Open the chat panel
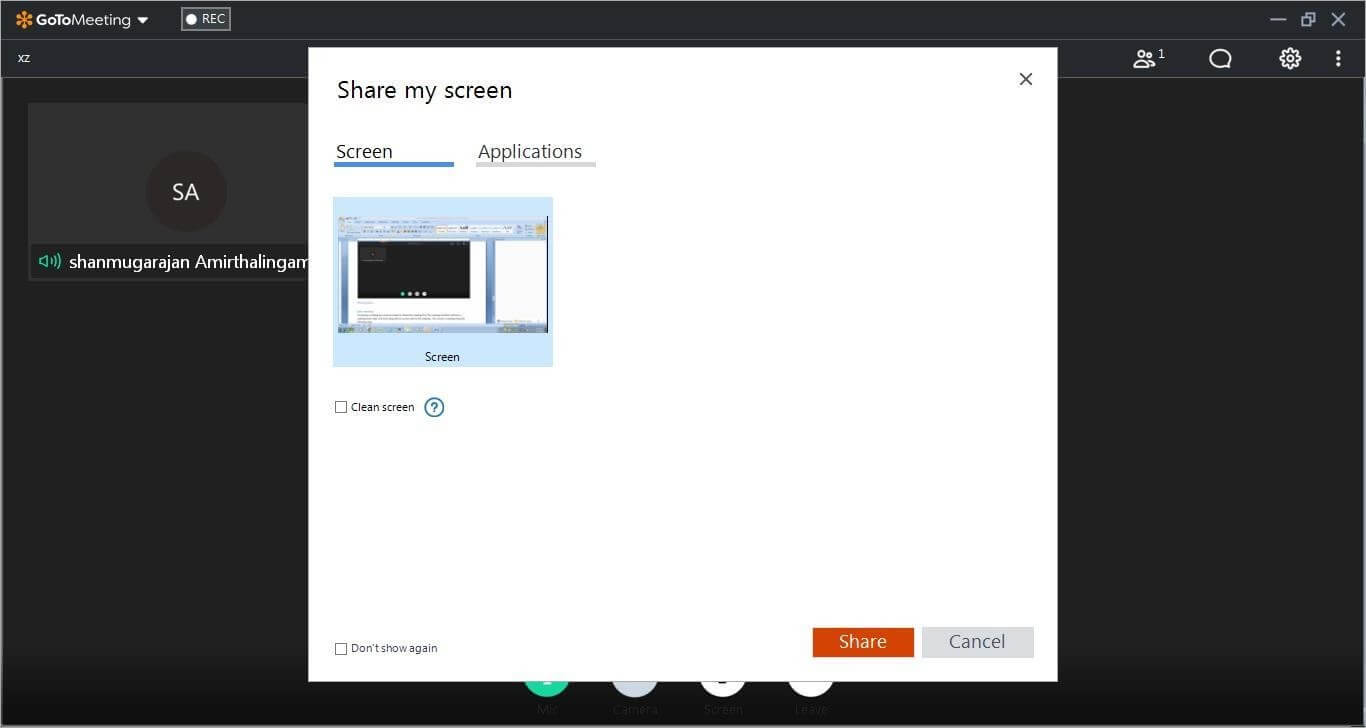Image resolution: width=1366 pixels, height=728 pixels. coord(1219,58)
